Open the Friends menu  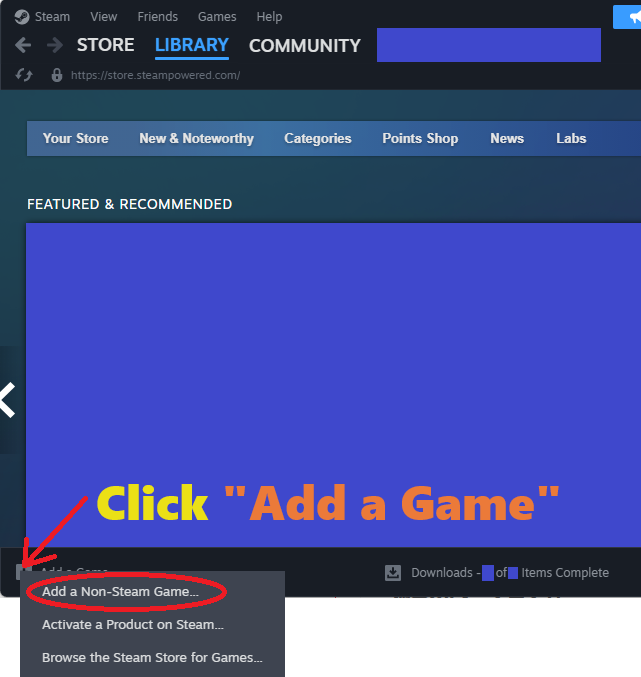[x=157, y=17]
